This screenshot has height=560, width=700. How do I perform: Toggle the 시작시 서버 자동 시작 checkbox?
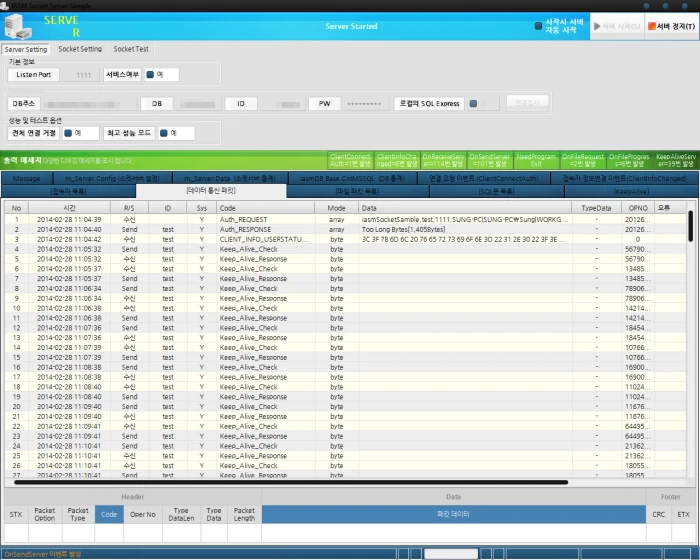click(x=538, y=26)
